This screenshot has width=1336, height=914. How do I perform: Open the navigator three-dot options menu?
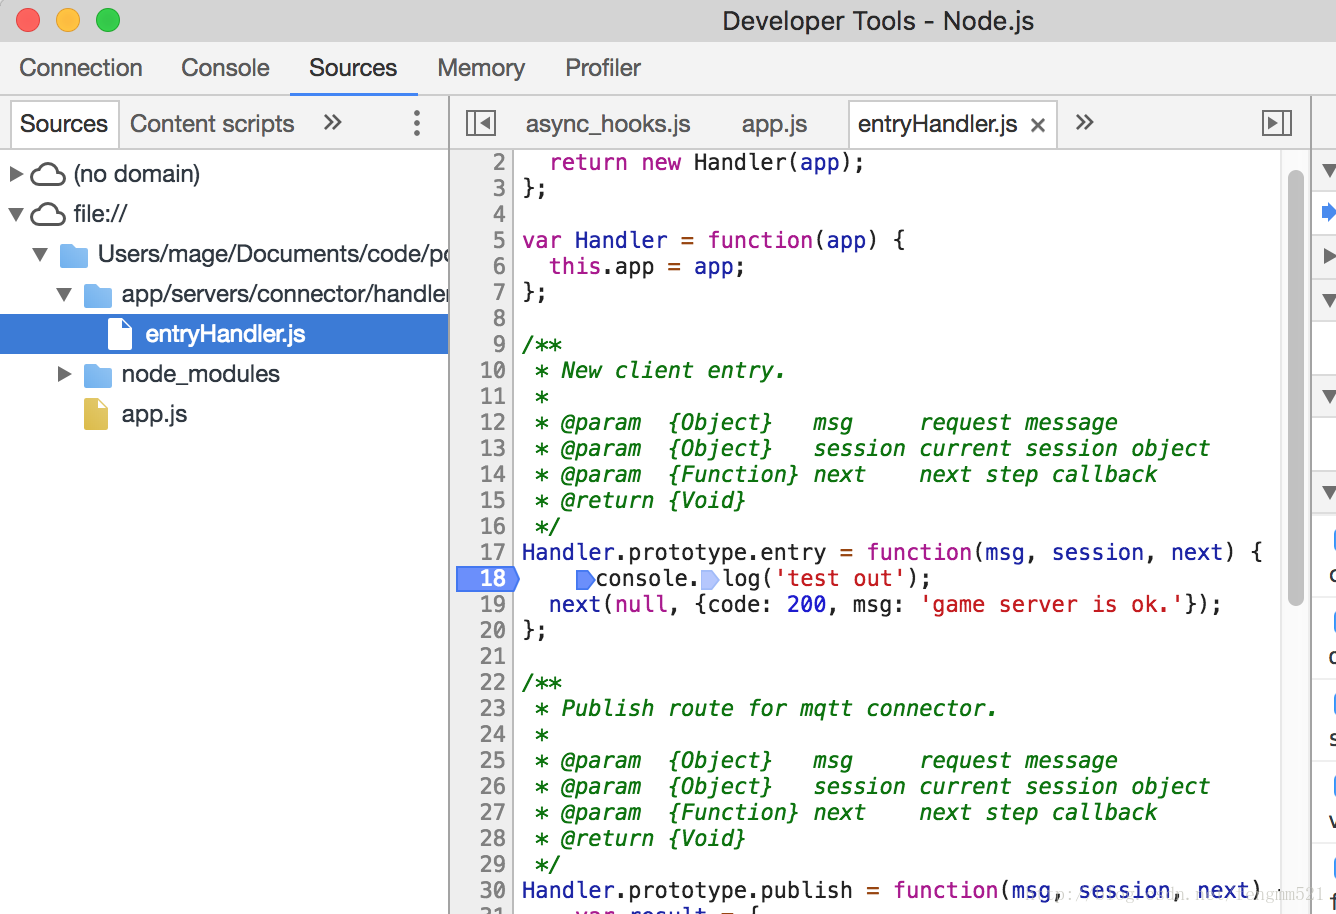417,123
